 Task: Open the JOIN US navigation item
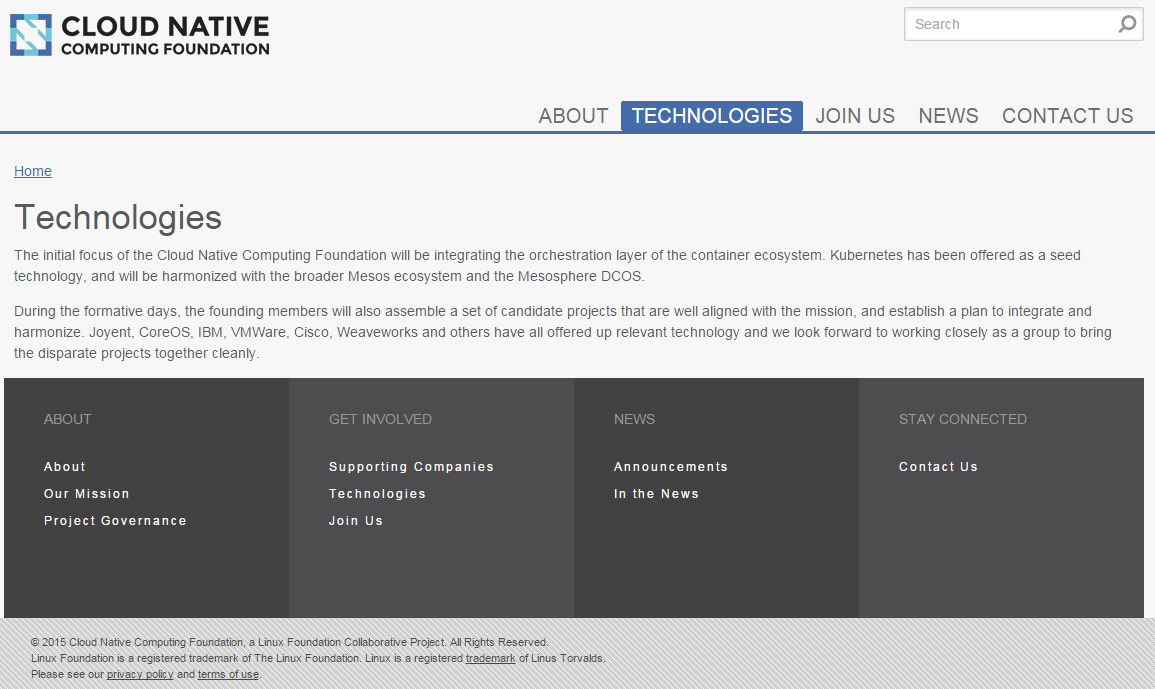(855, 116)
